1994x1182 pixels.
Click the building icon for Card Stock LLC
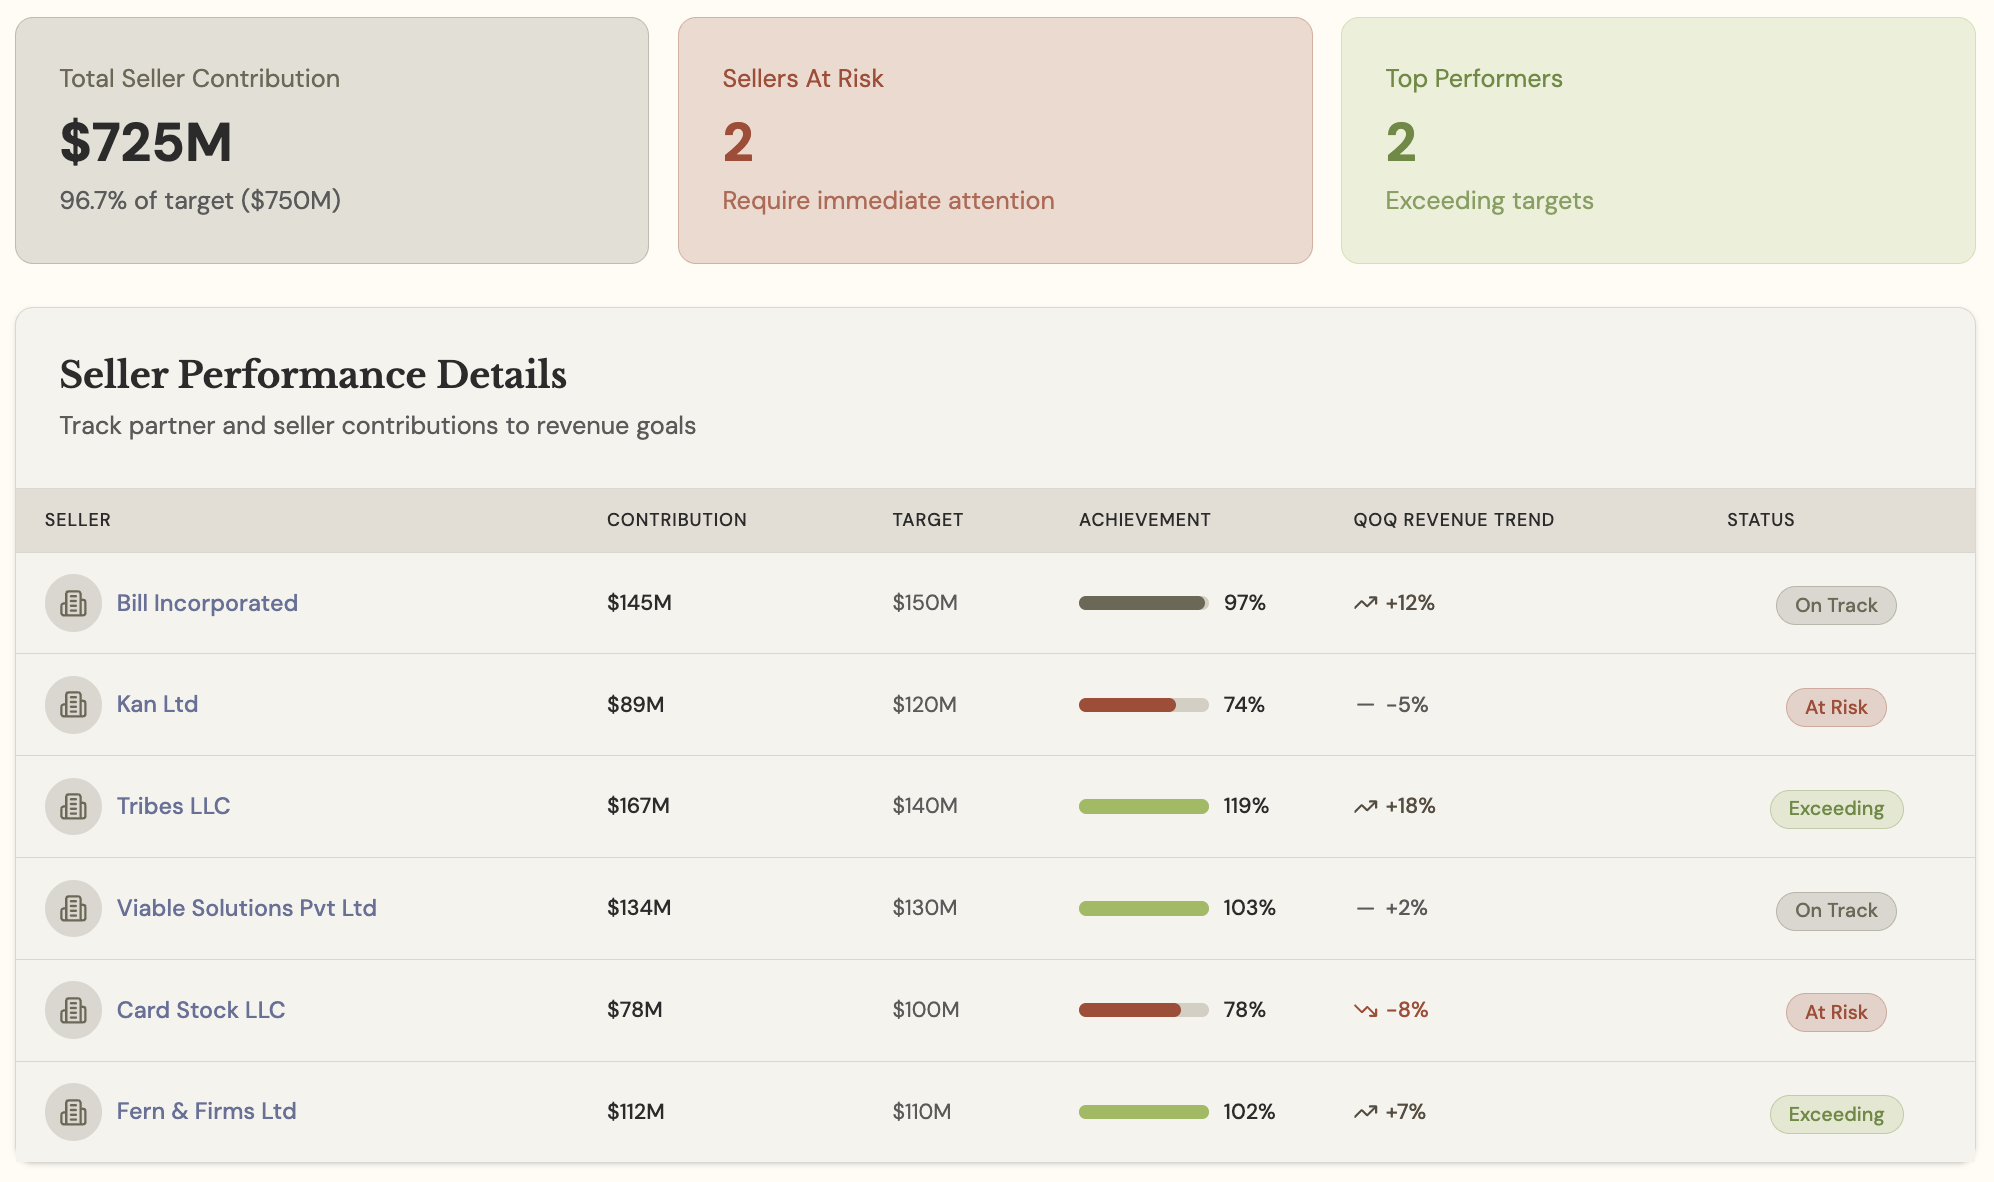[73, 1010]
